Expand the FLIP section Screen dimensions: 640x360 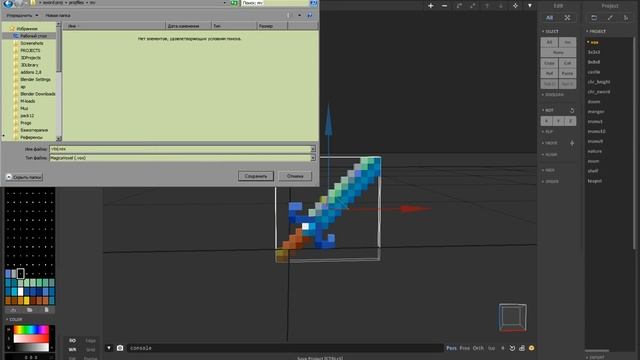point(548,132)
